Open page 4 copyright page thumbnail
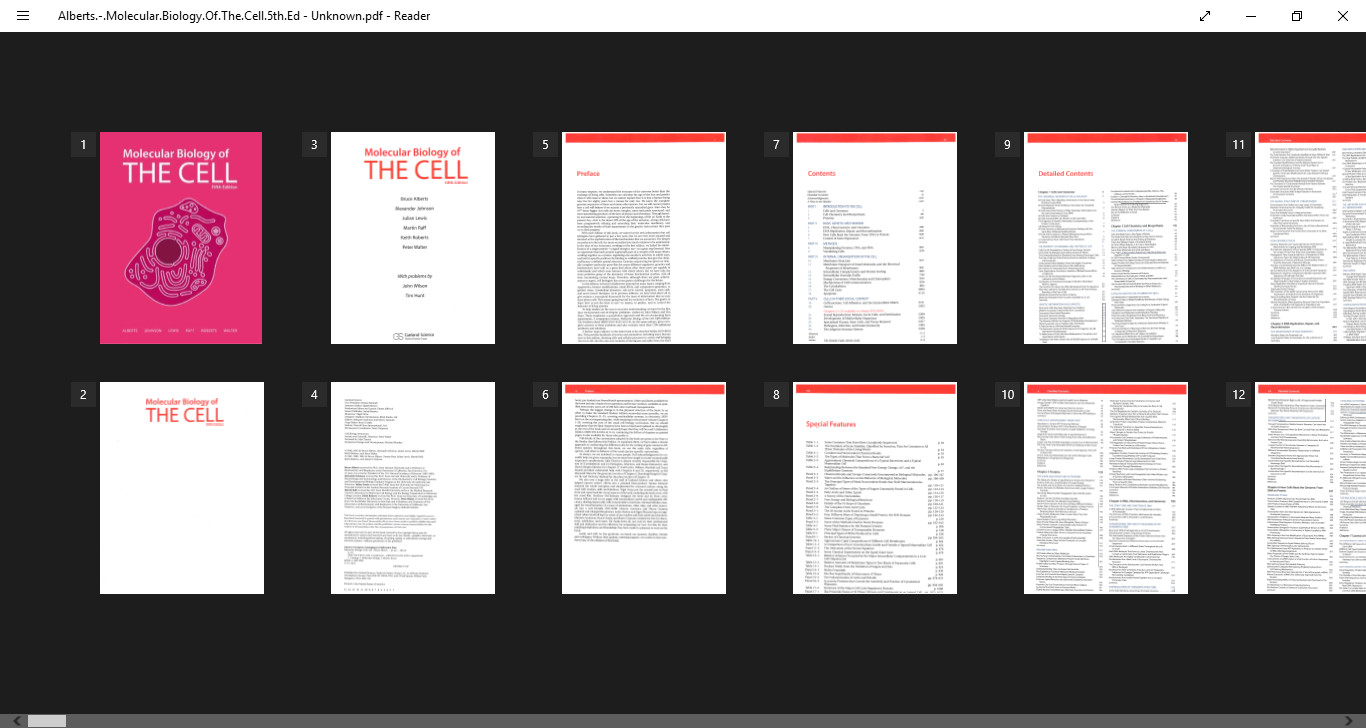This screenshot has width=1366, height=728. (x=413, y=488)
